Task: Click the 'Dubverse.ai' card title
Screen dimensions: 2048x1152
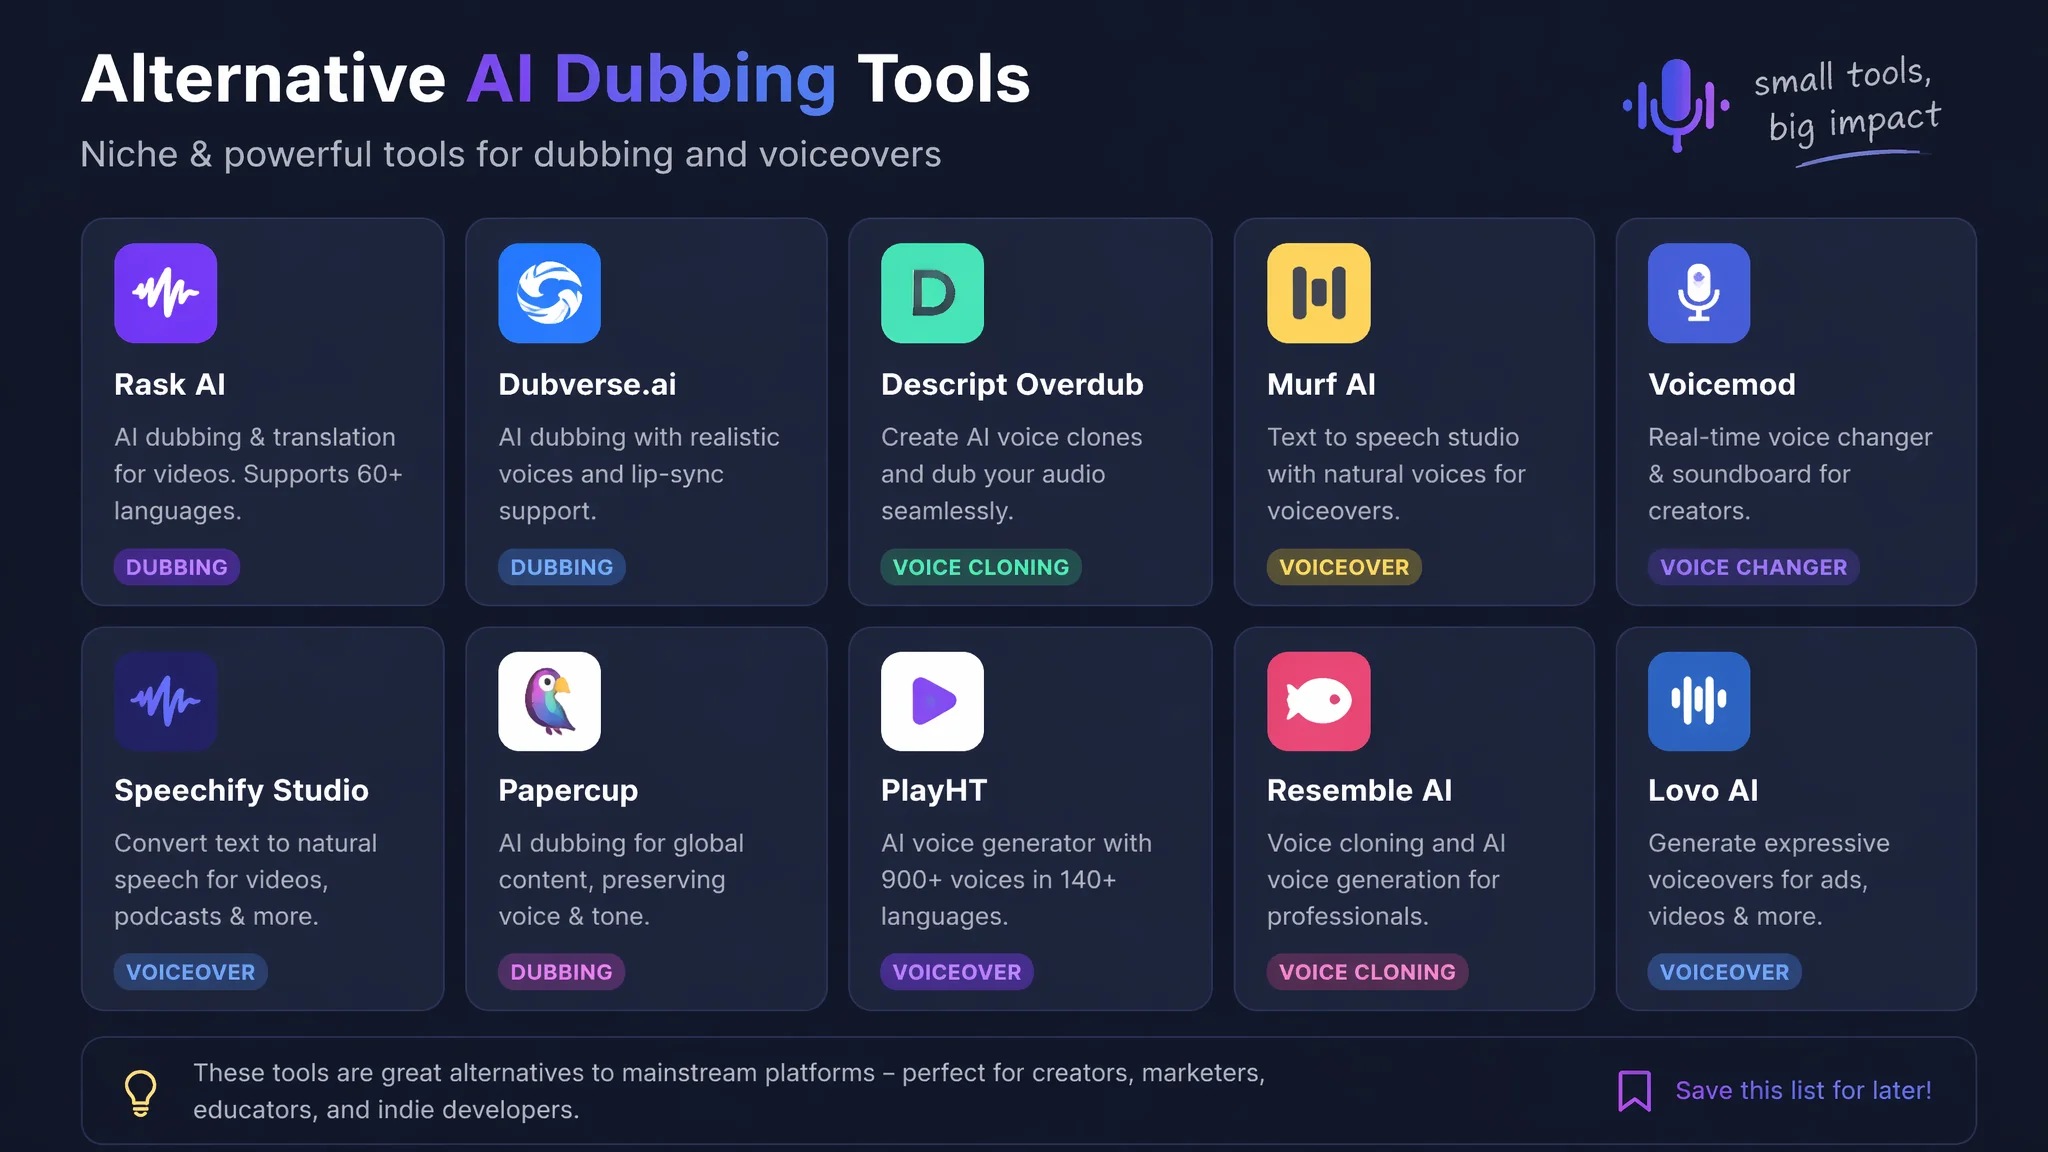Action: coord(587,384)
